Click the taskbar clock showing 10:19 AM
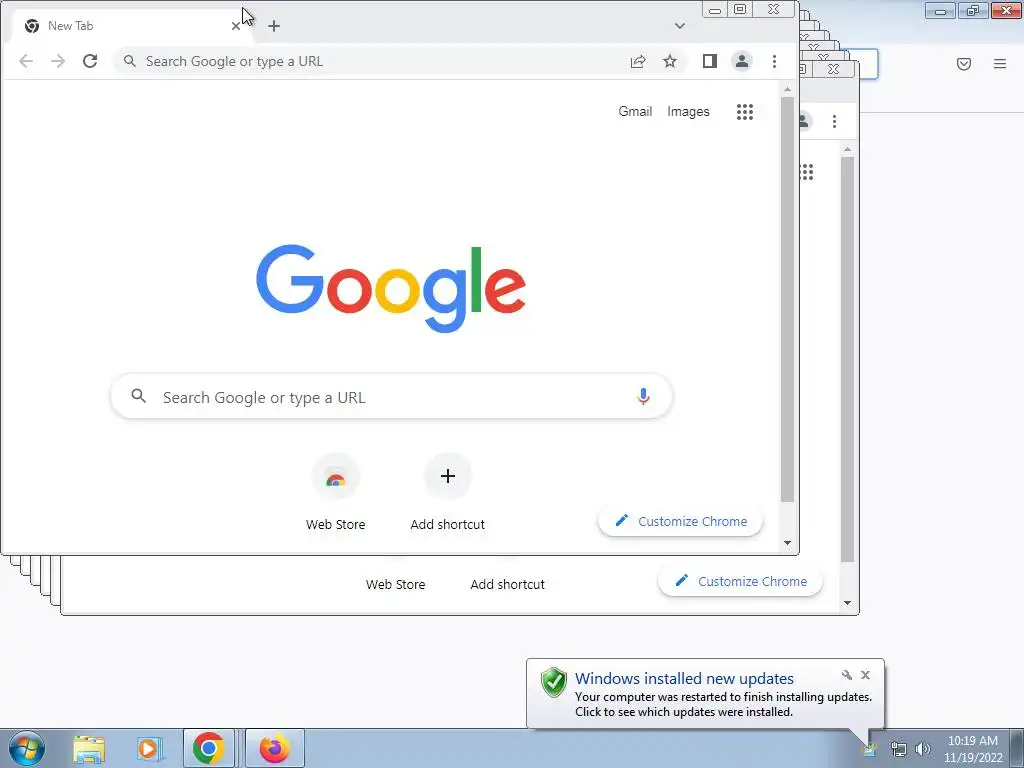 973,749
